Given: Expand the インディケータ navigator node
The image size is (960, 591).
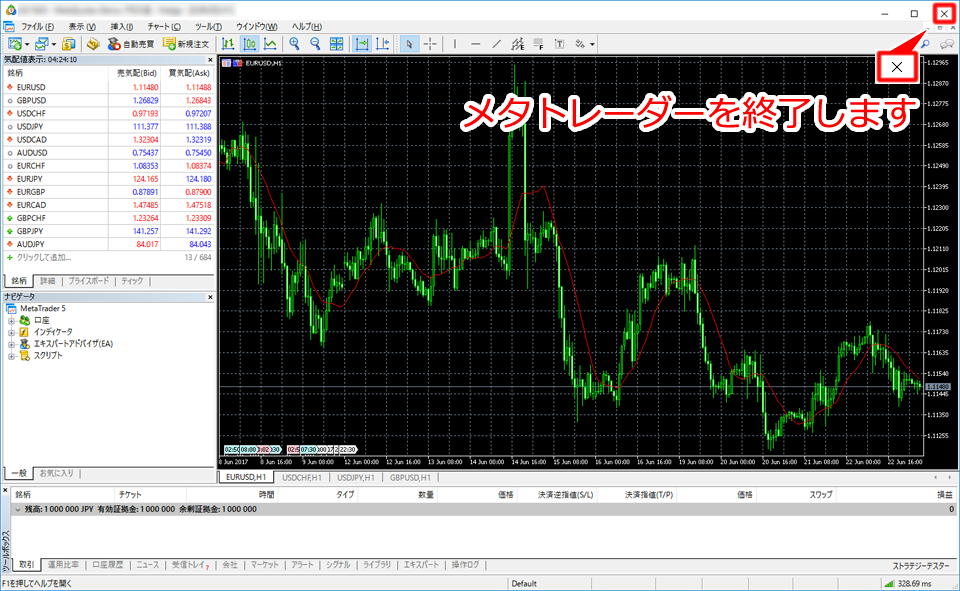Looking at the screenshot, I should coord(12,333).
